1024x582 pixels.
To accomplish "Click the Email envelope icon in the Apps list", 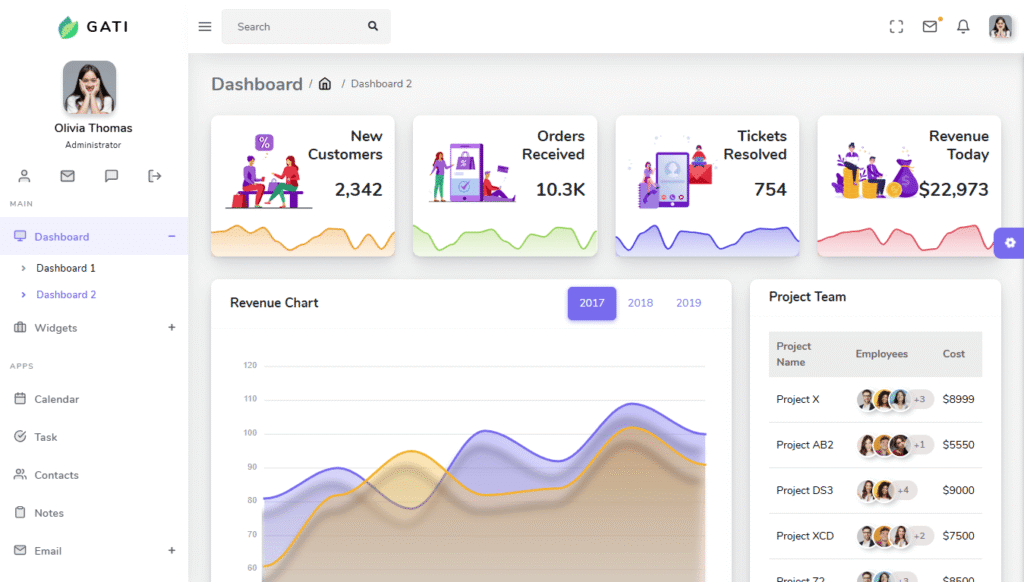I will coord(20,550).
